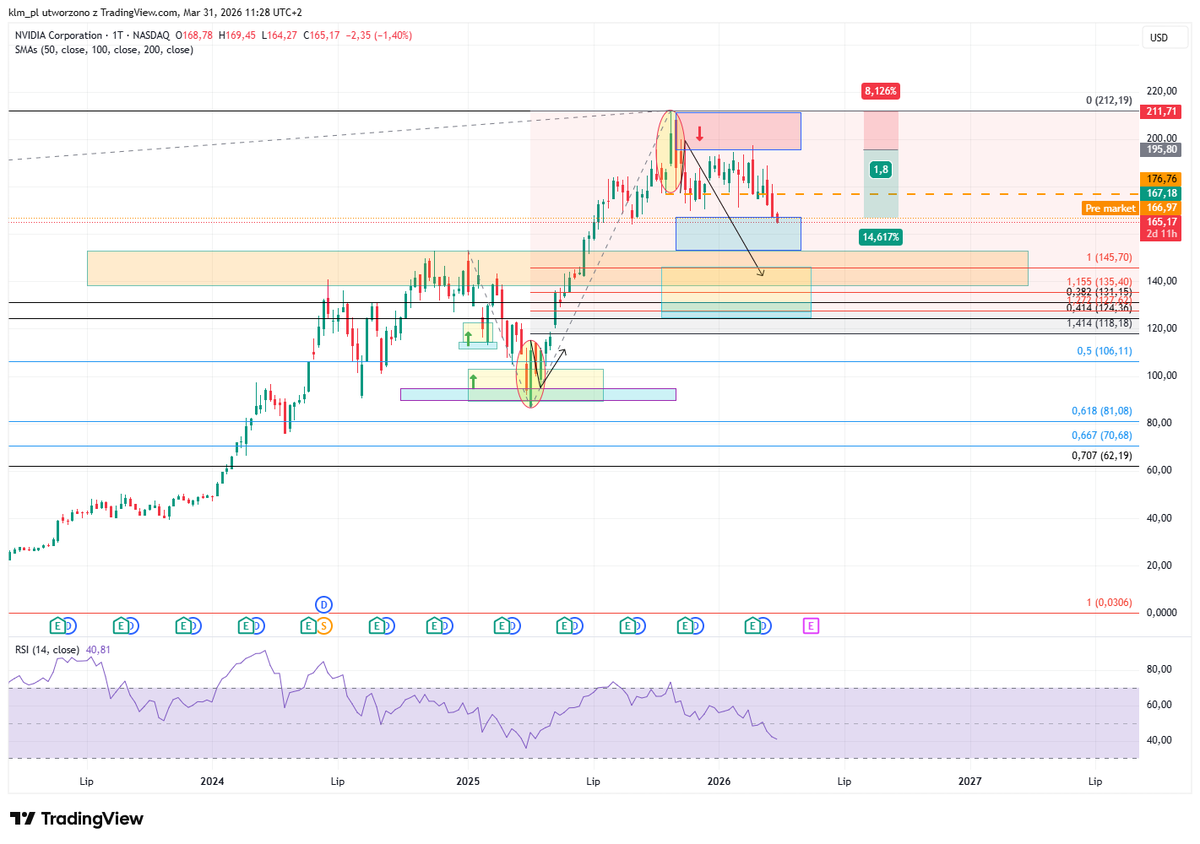Click the orange Pre market label
The height and width of the screenshot is (844, 1200).
(1111, 207)
